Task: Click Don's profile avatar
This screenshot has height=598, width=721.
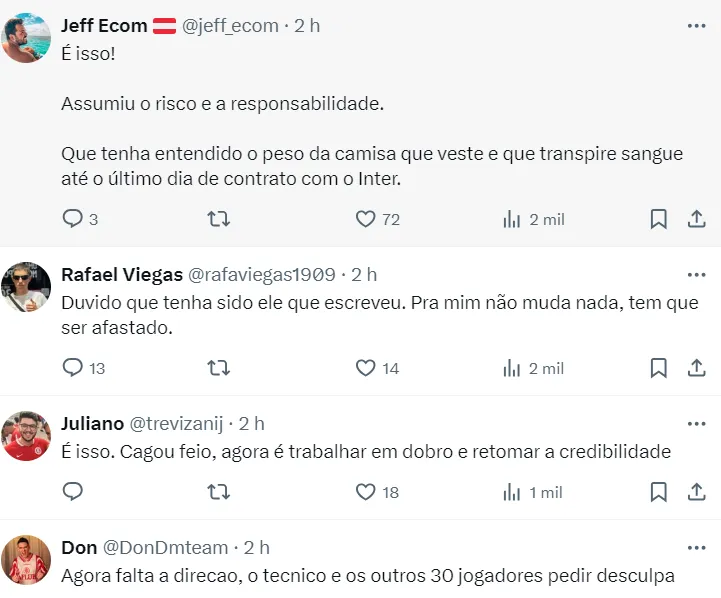Action: pyautogui.click(x=26, y=560)
